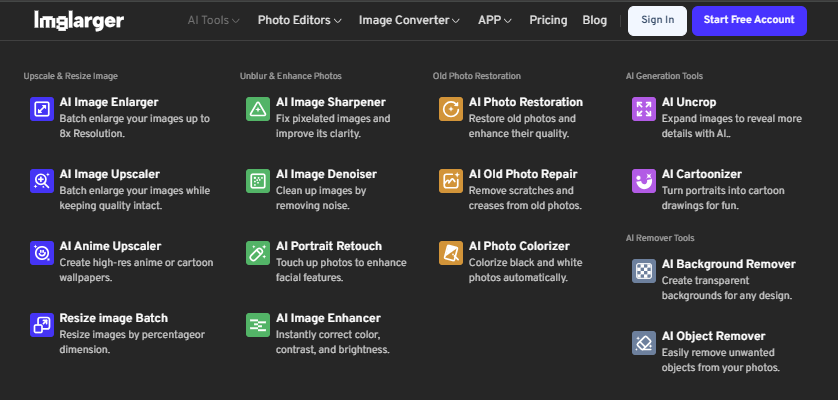Click the AI Portrait Retouch icon
The width and height of the screenshot is (838, 400).
coord(258,253)
